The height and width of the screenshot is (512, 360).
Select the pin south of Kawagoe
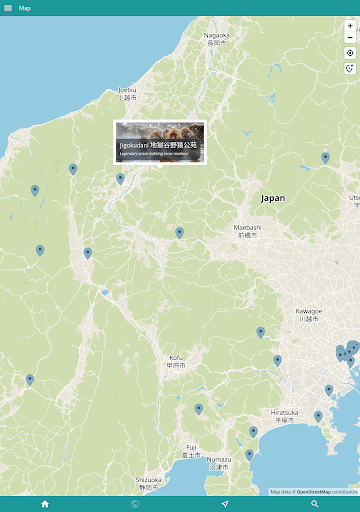click(x=277, y=361)
